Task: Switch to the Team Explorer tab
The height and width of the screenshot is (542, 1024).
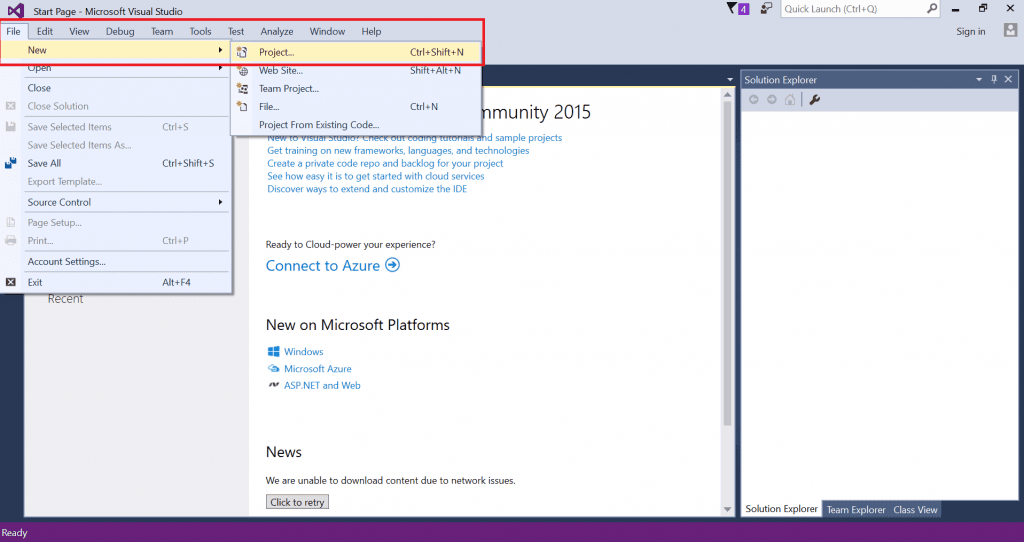Action: point(855,510)
